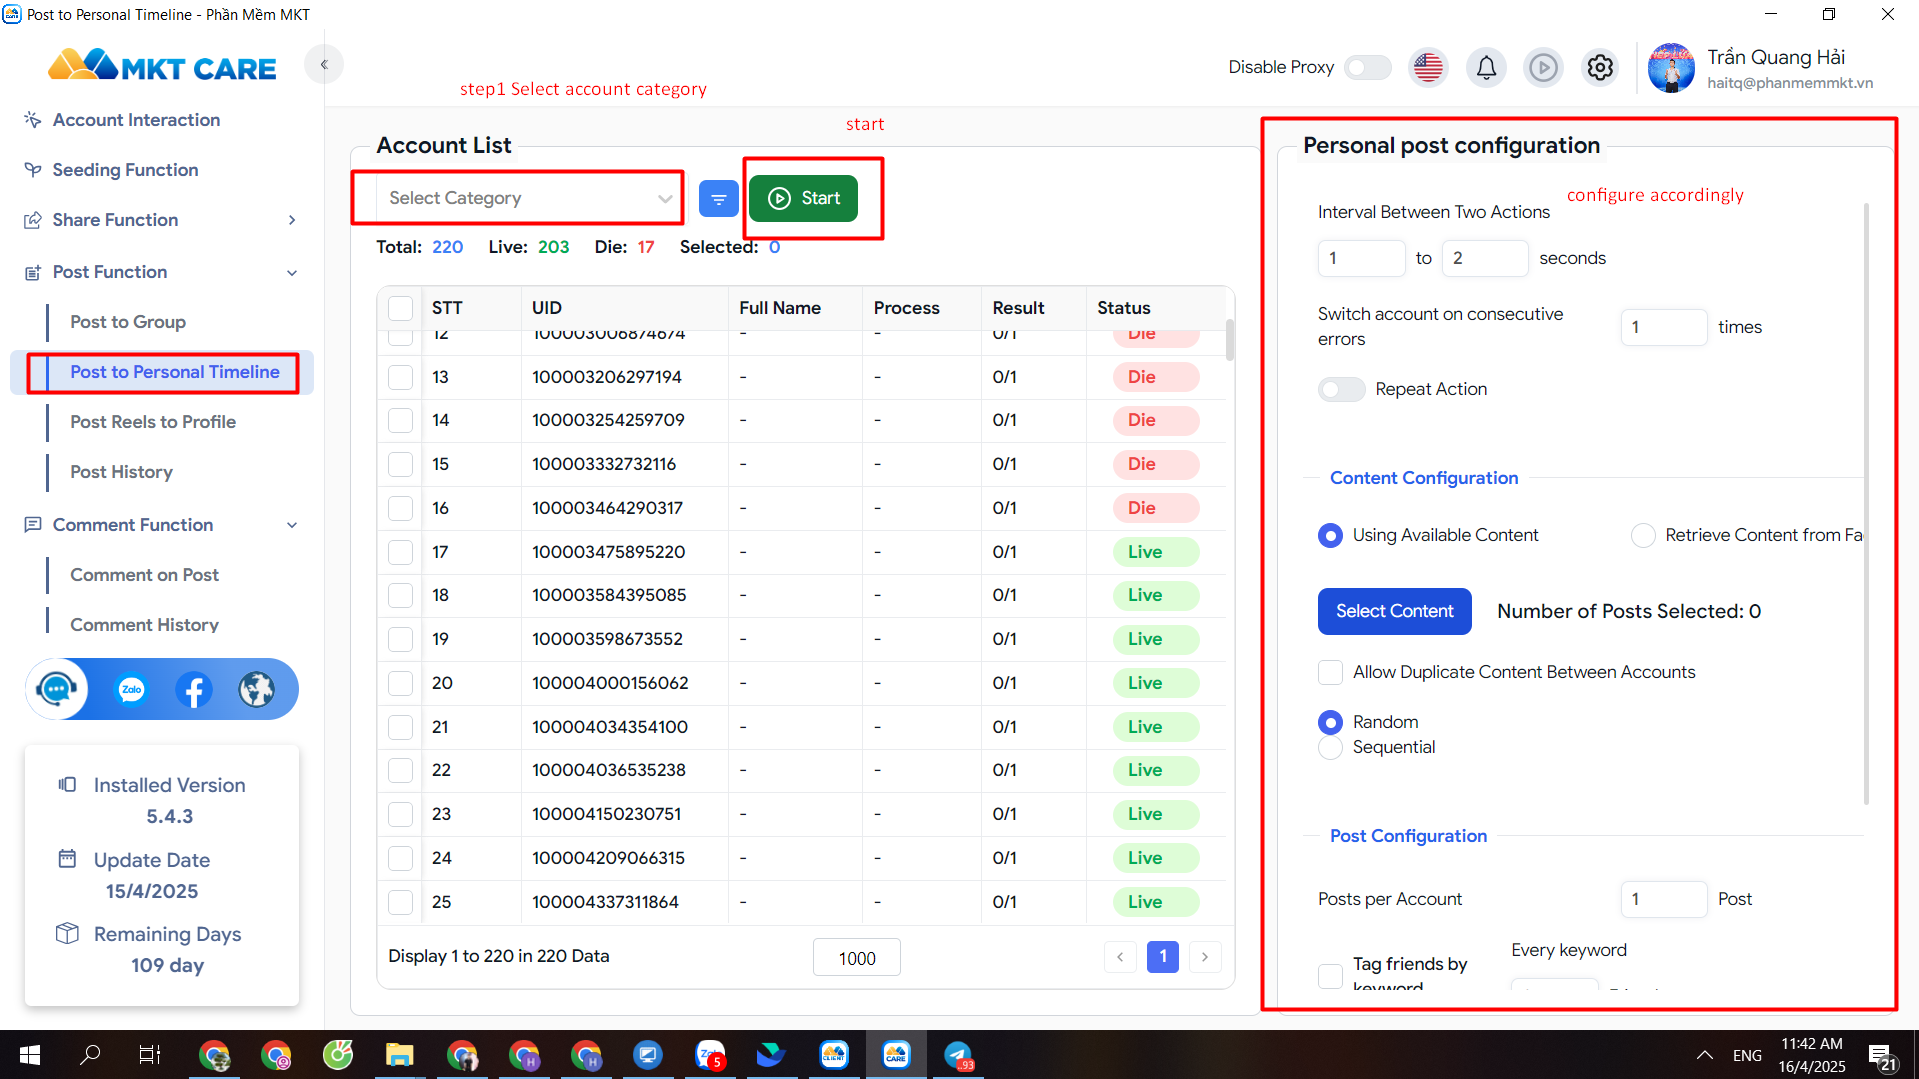This screenshot has height=1079, width=1919.
Task: Open the Select Category dropdown
Action: click(x=531, y=198)
